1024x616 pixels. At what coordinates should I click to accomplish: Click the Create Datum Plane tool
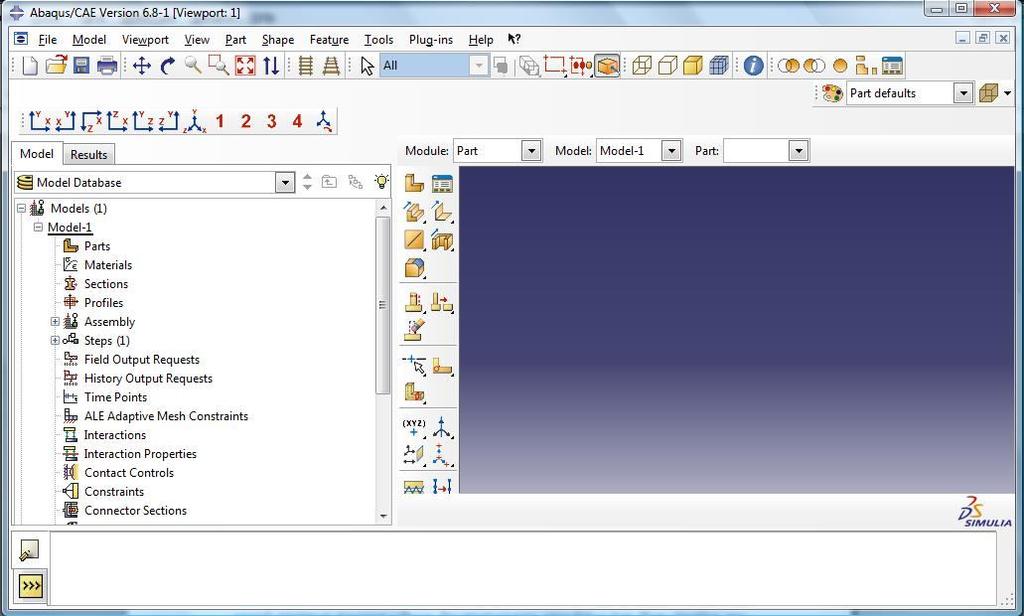pyautogui.click(x=413, y=455)
